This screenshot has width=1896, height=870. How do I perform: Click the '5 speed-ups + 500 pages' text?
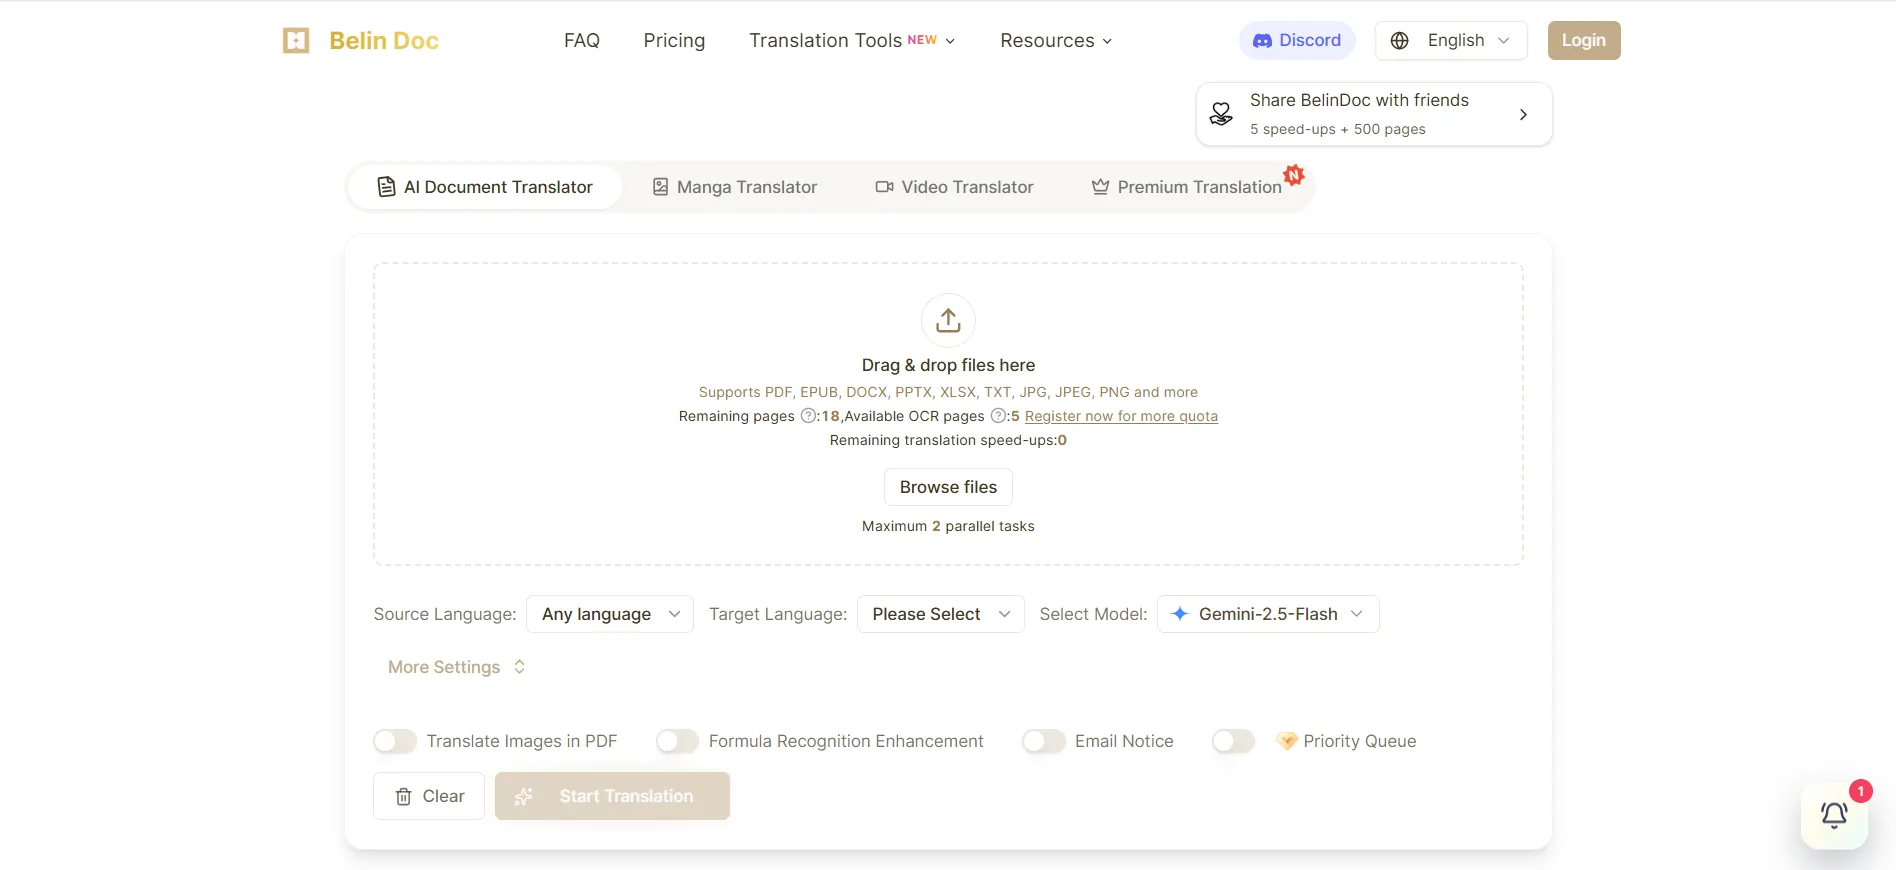pyautogui.click(x=1338, y=129)
